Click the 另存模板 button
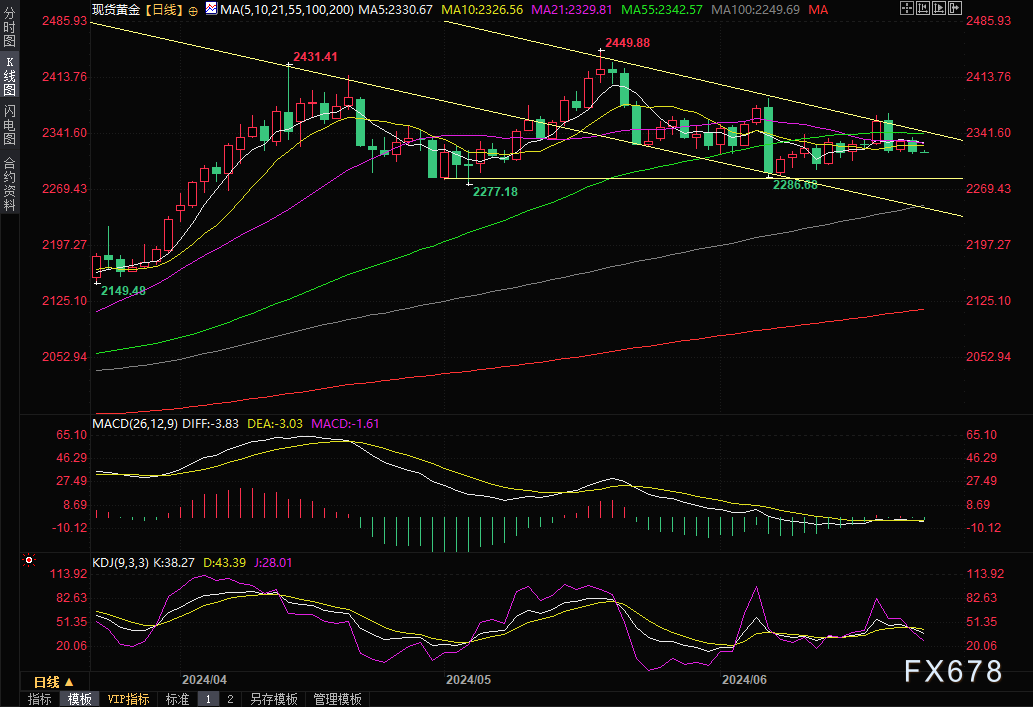Image resolution: width=1033 pixels, height=707 pixels. 273,699
